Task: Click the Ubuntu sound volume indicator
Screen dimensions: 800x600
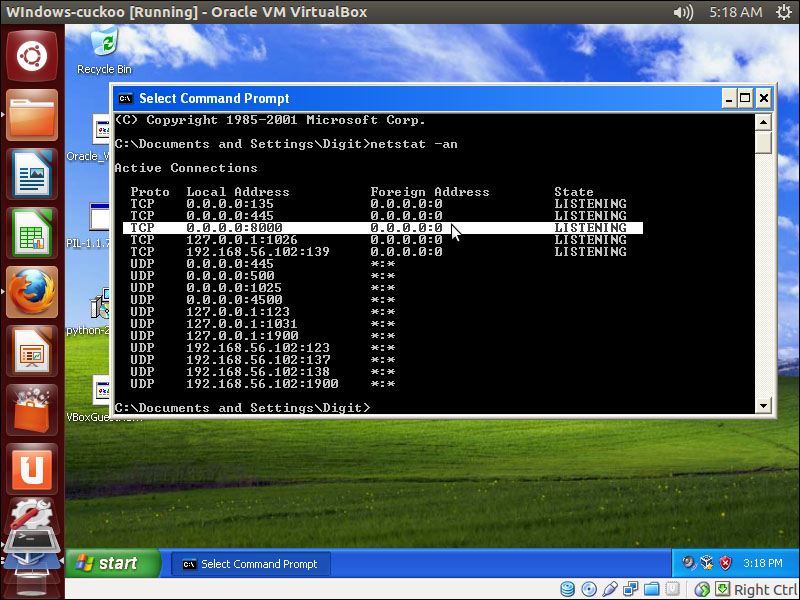Action: tap(683, 12)
